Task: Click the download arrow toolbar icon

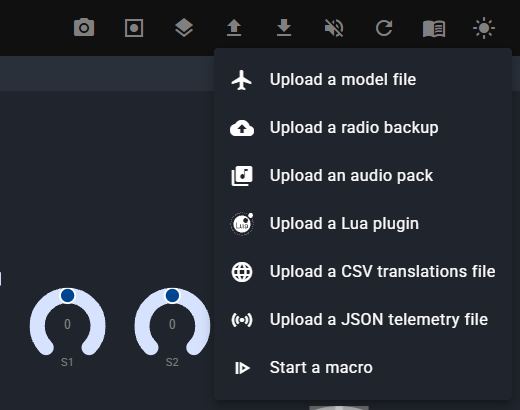Action: tap(284, 28)
